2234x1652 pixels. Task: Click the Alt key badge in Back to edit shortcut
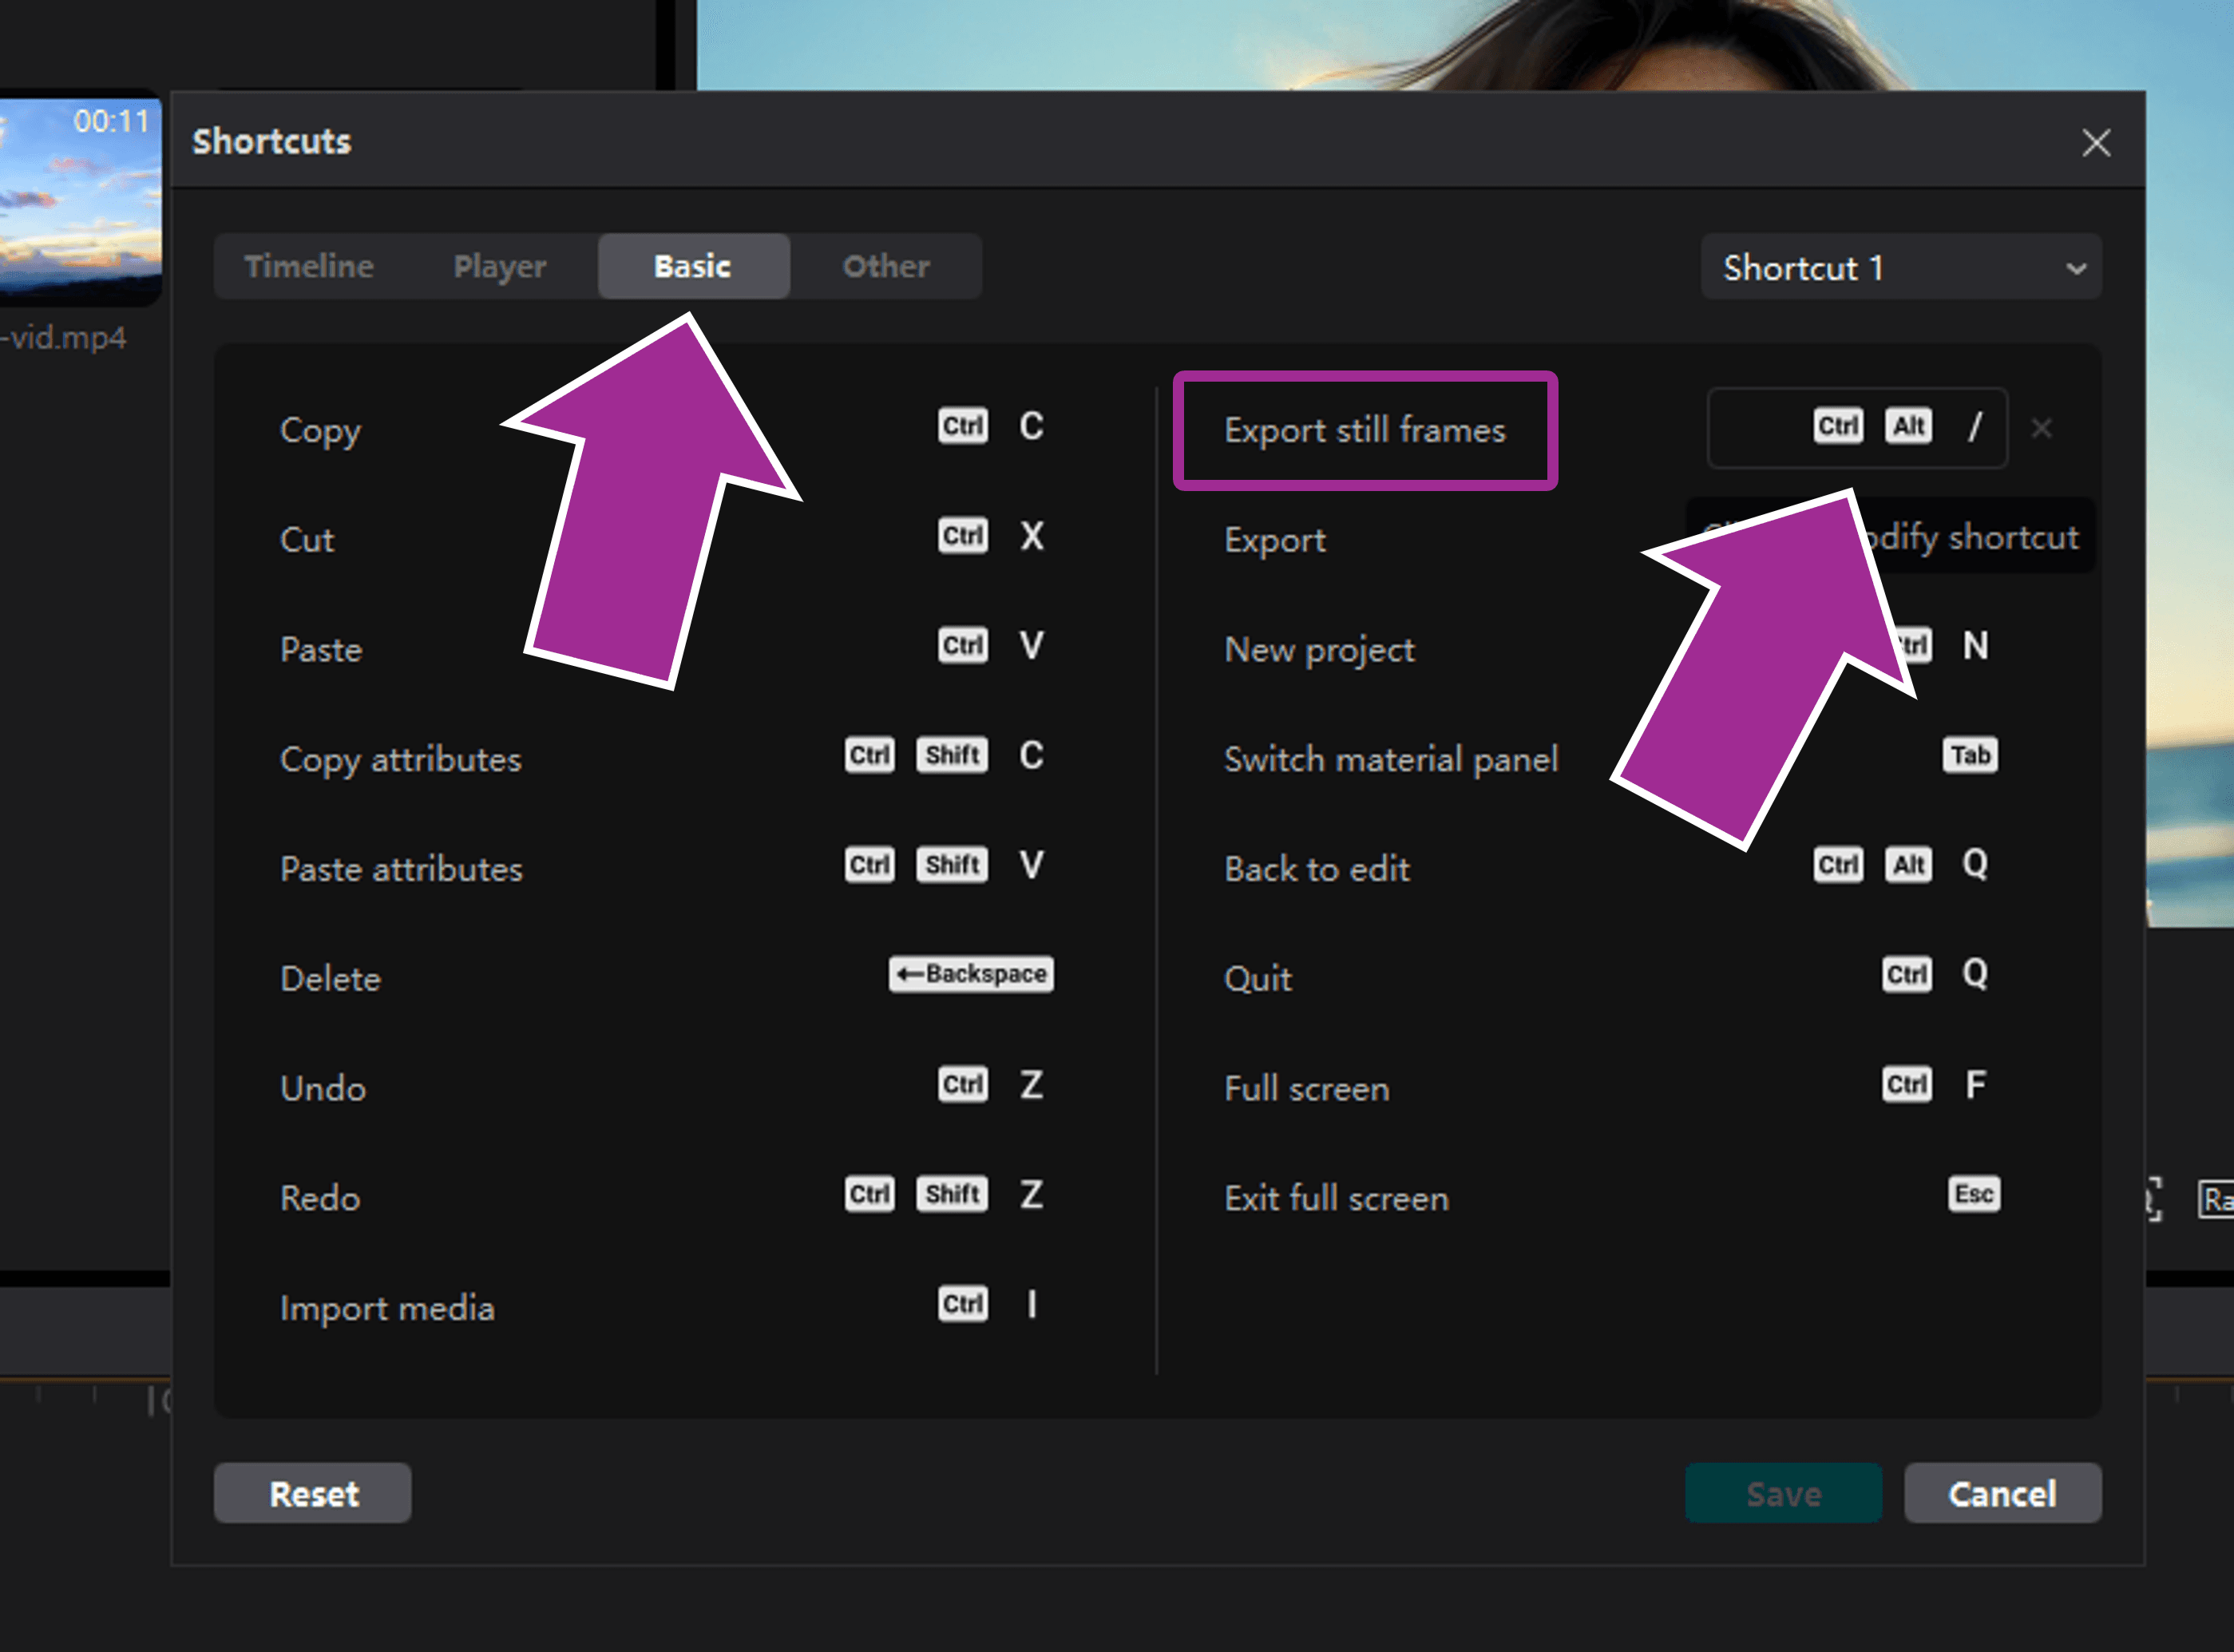(x=1907, y=865)
